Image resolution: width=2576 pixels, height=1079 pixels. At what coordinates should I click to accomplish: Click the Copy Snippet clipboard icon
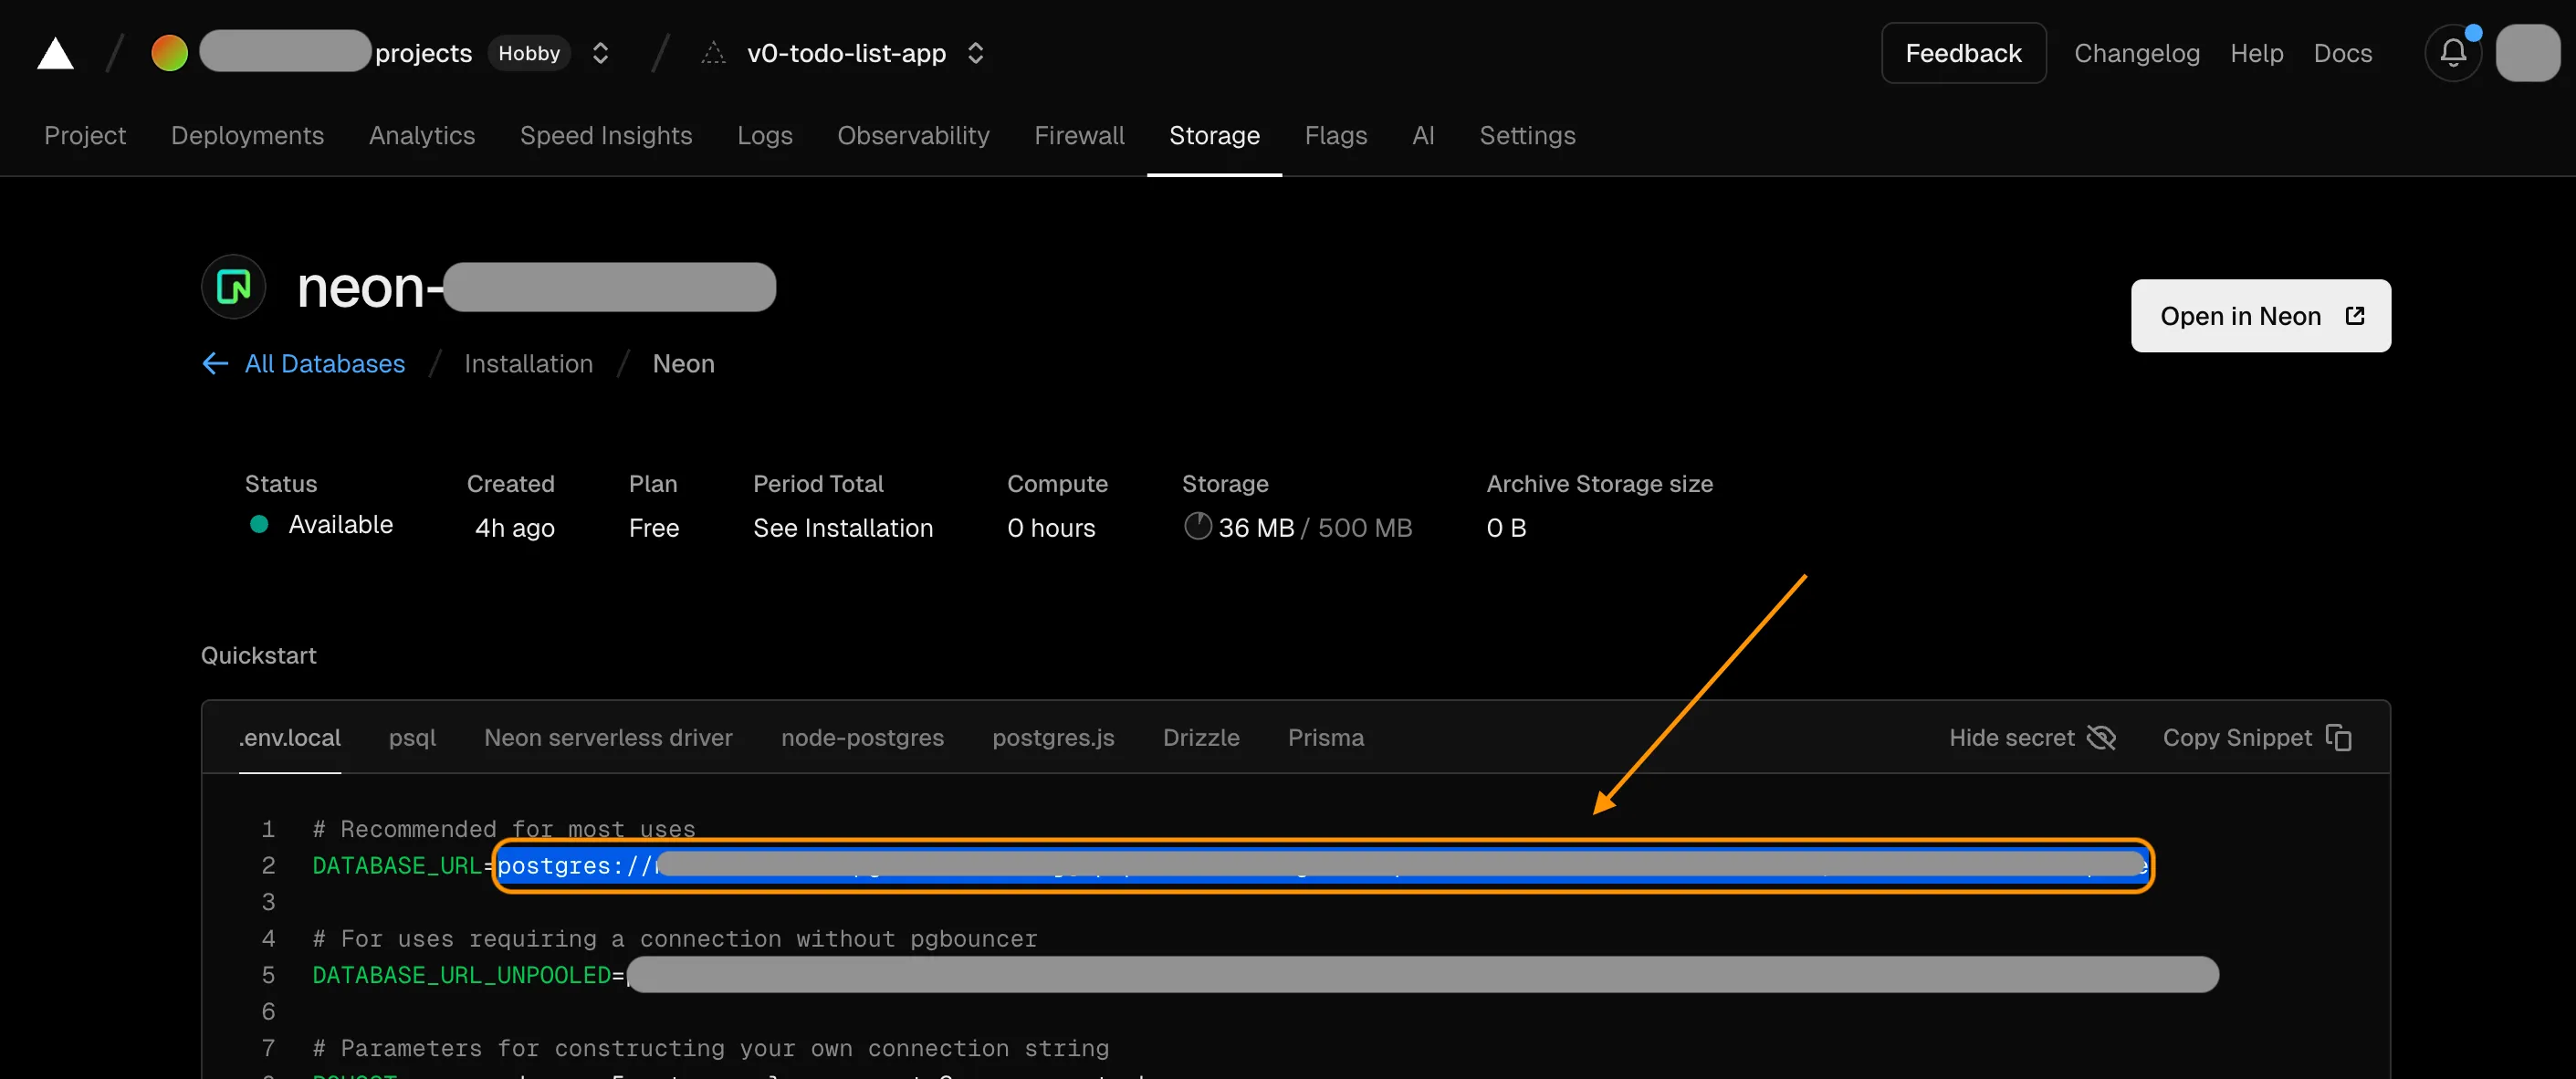click(2338, 737)
